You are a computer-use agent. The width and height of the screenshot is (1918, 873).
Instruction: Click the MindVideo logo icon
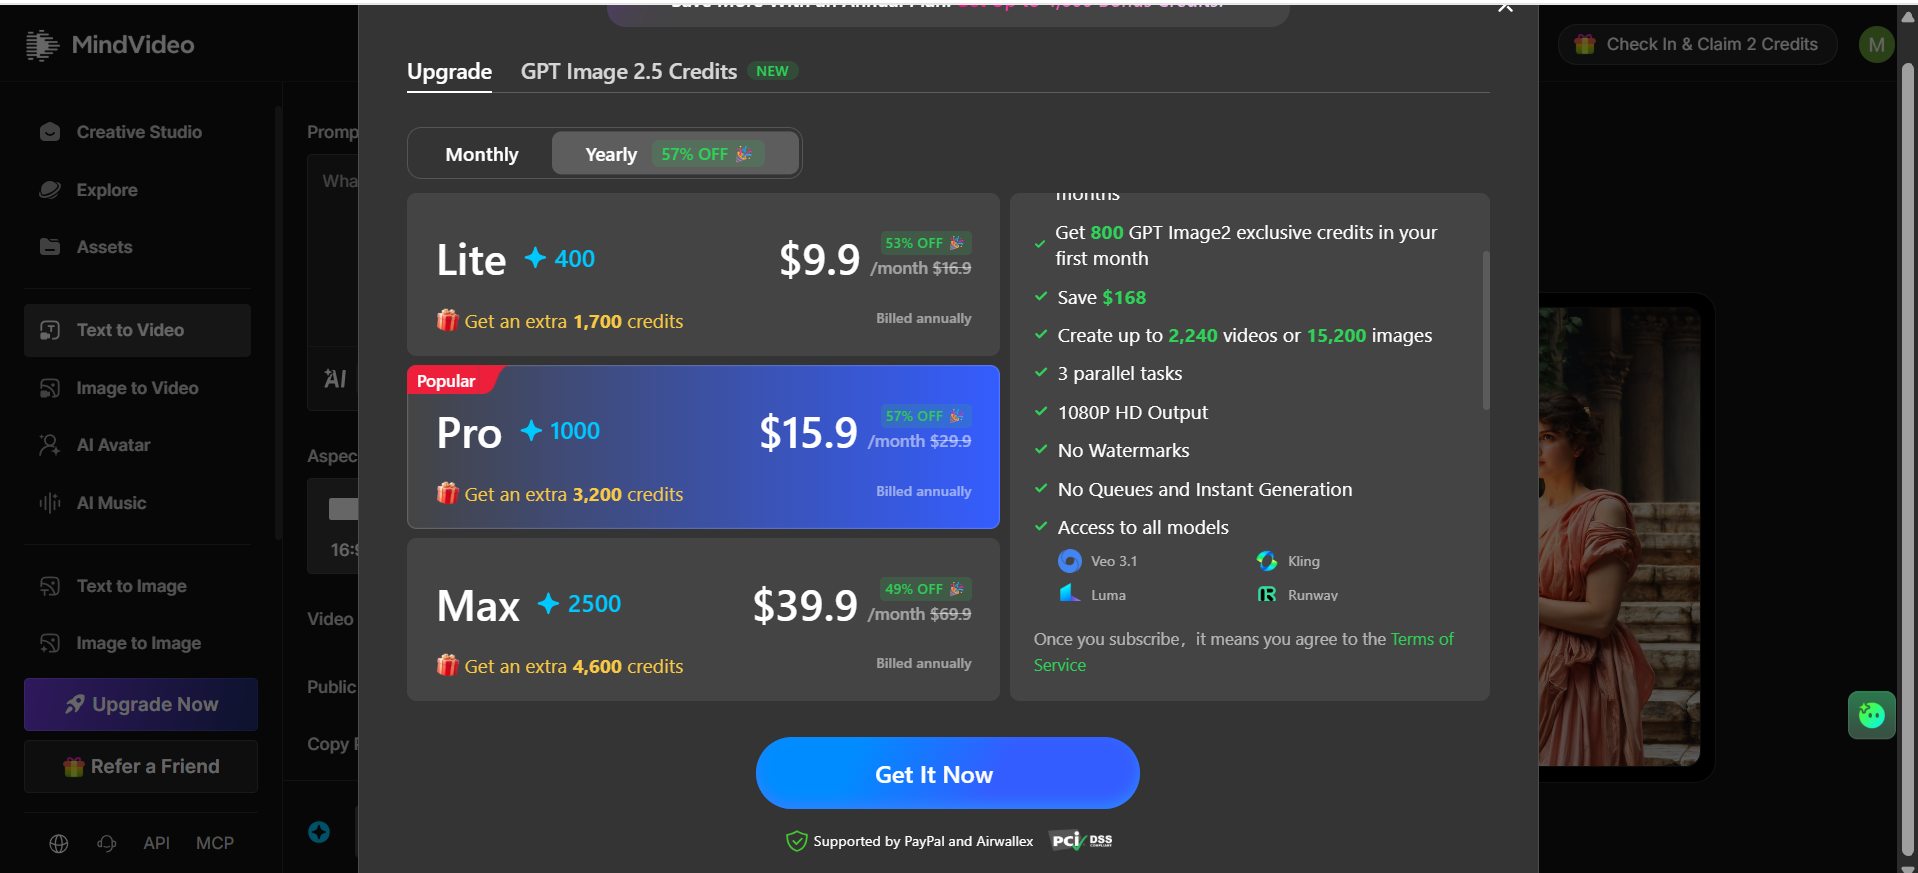(x=42, y=45)
